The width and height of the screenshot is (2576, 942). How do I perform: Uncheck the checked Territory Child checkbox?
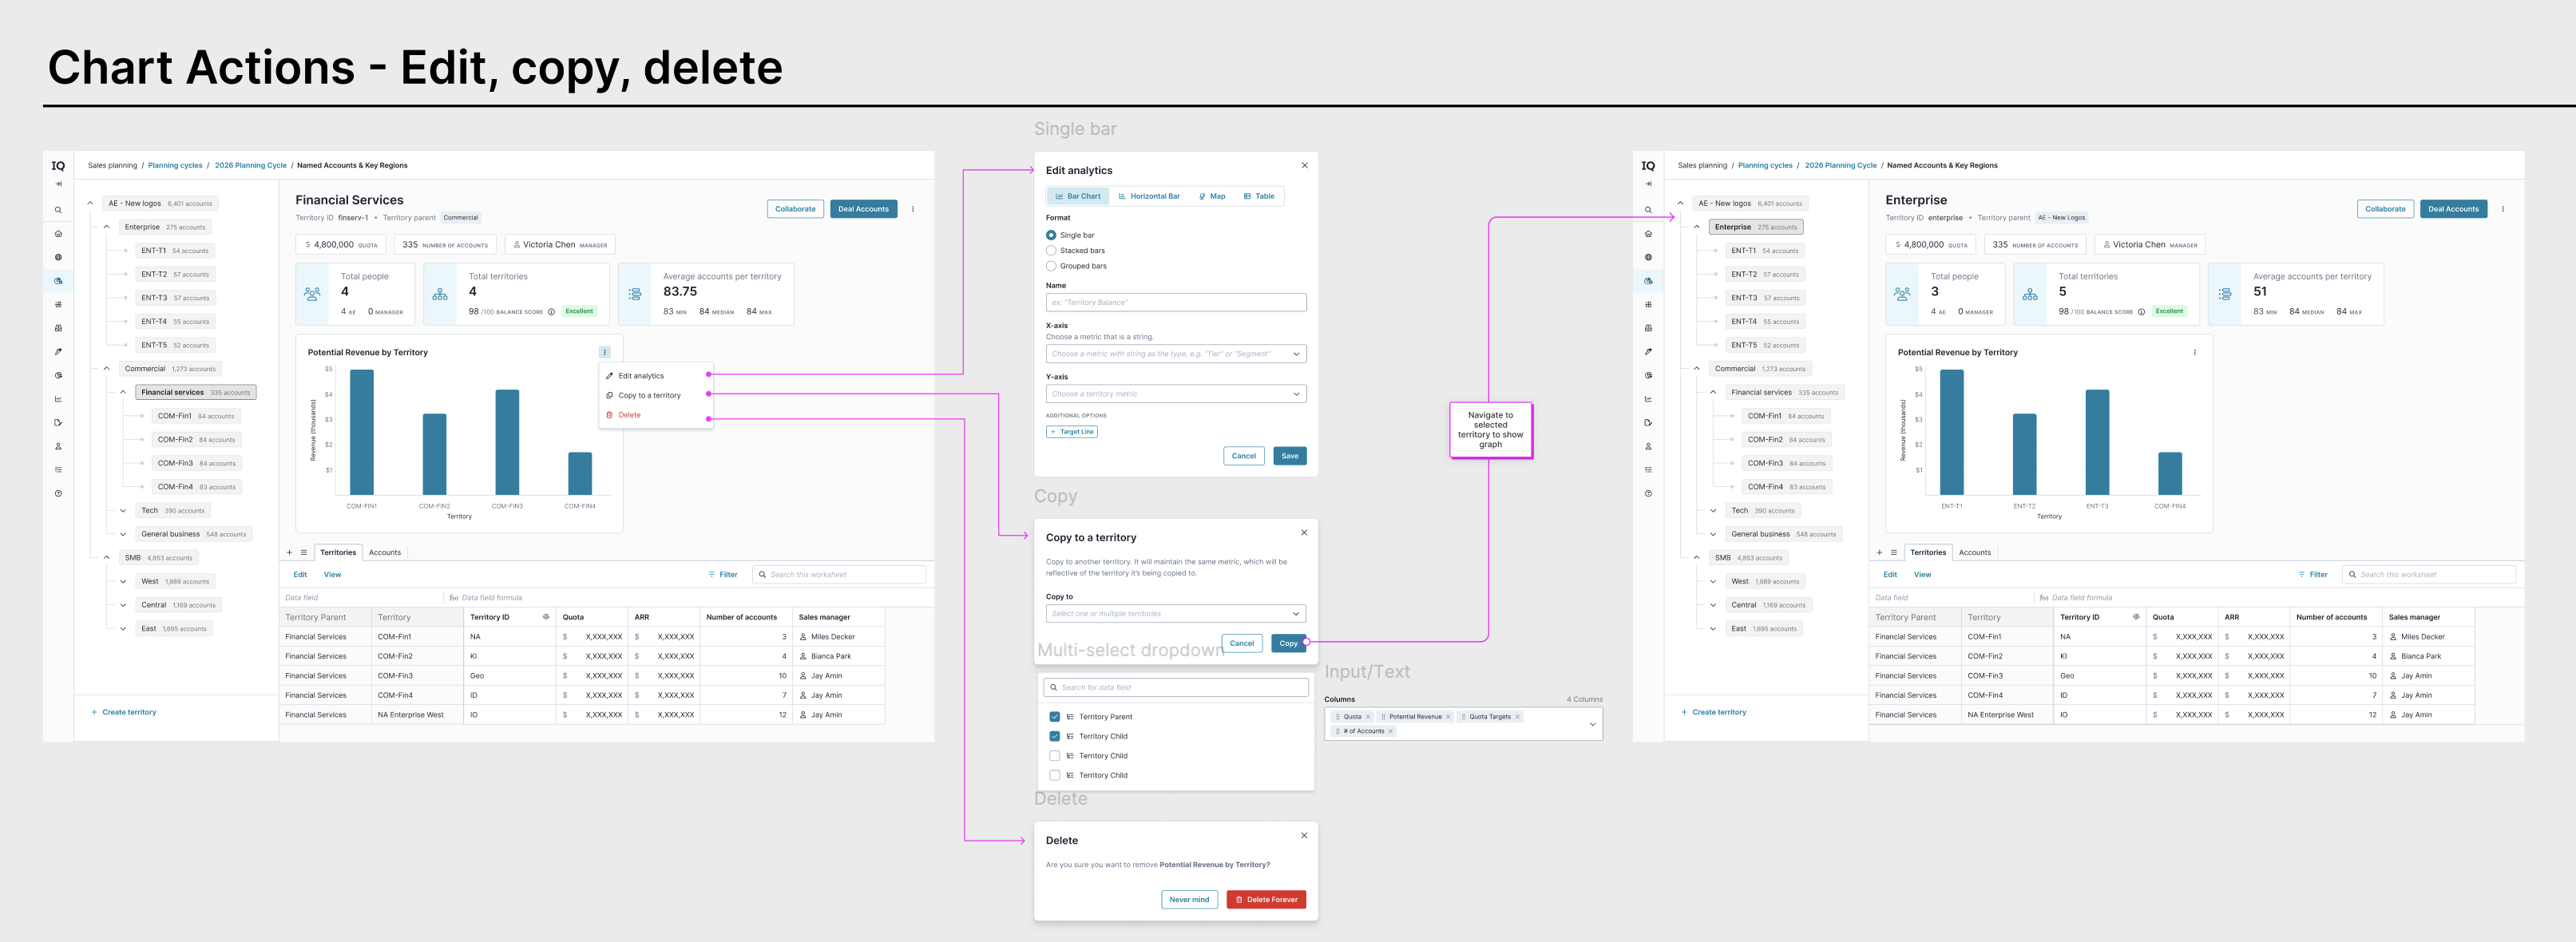(1054, 736)
